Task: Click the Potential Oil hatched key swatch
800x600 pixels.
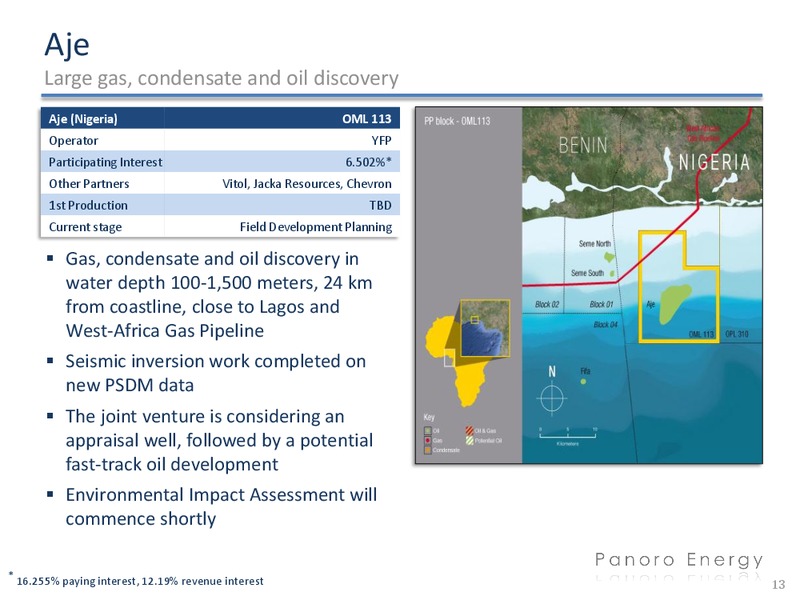Action: (x=469, y=441)
